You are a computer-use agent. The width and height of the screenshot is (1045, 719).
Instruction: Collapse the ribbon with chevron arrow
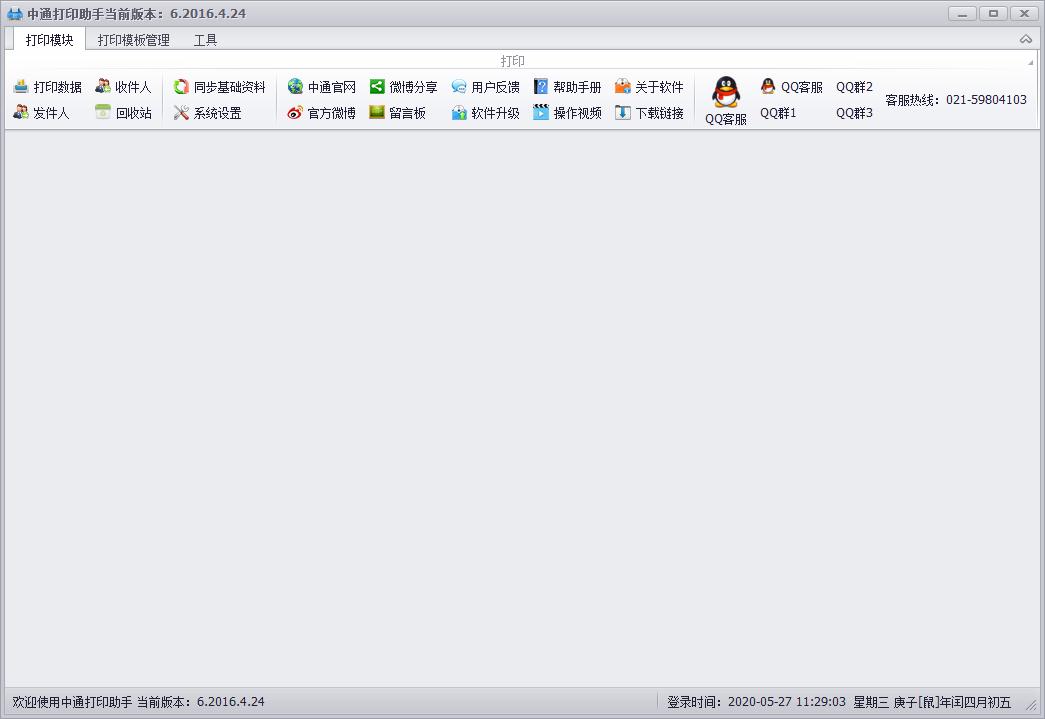(x=1026, y=40)
